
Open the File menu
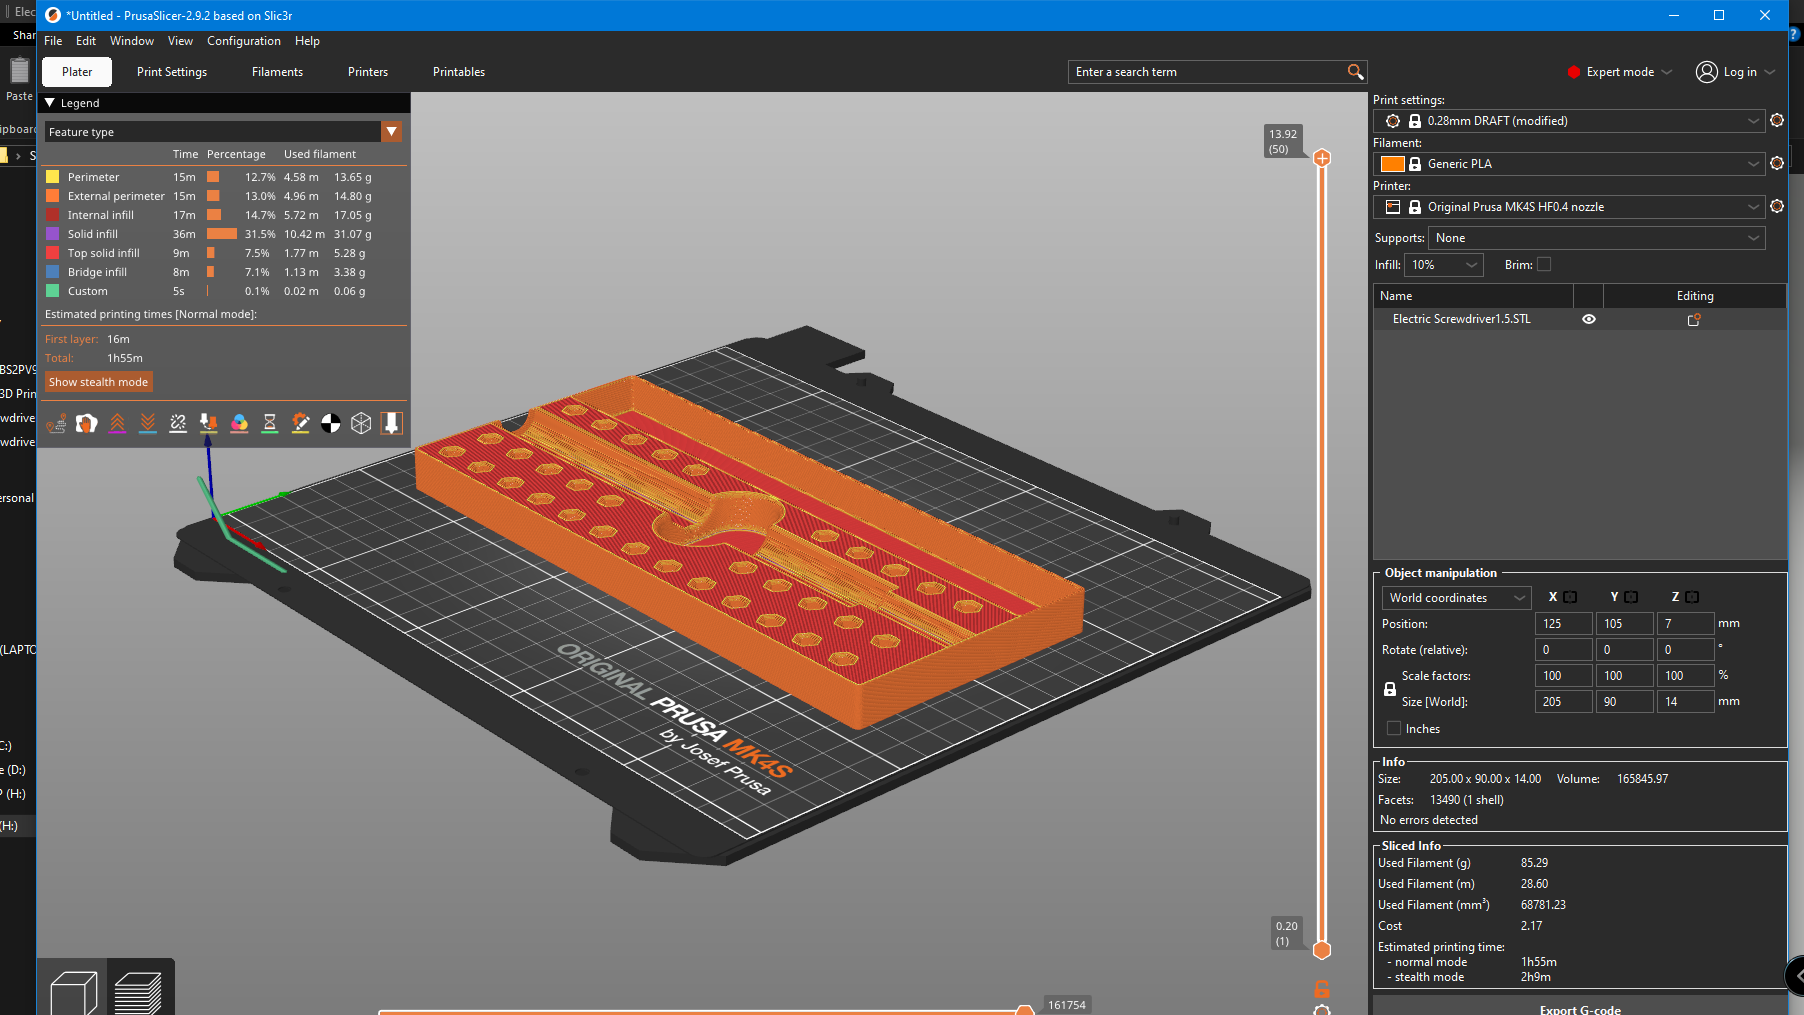[x=53, y=41]
